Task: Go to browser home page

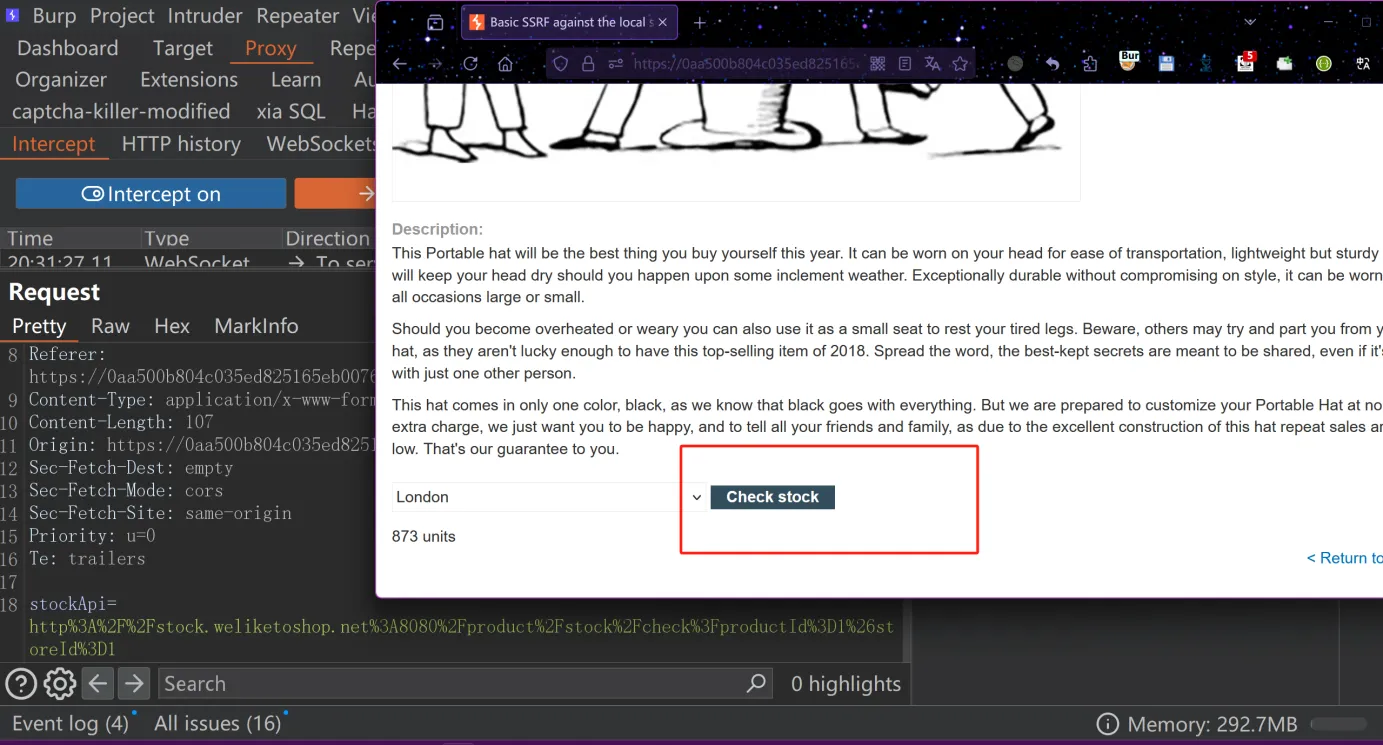Action: (505, 63)
